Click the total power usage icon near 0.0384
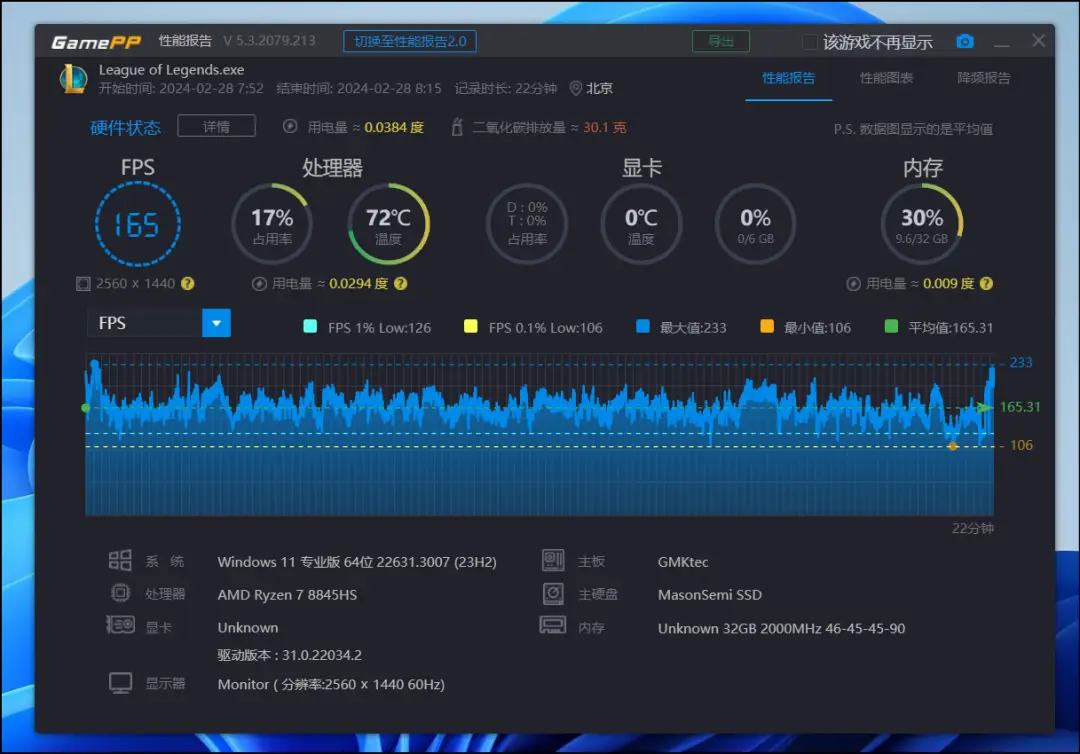 pos(290,127)
